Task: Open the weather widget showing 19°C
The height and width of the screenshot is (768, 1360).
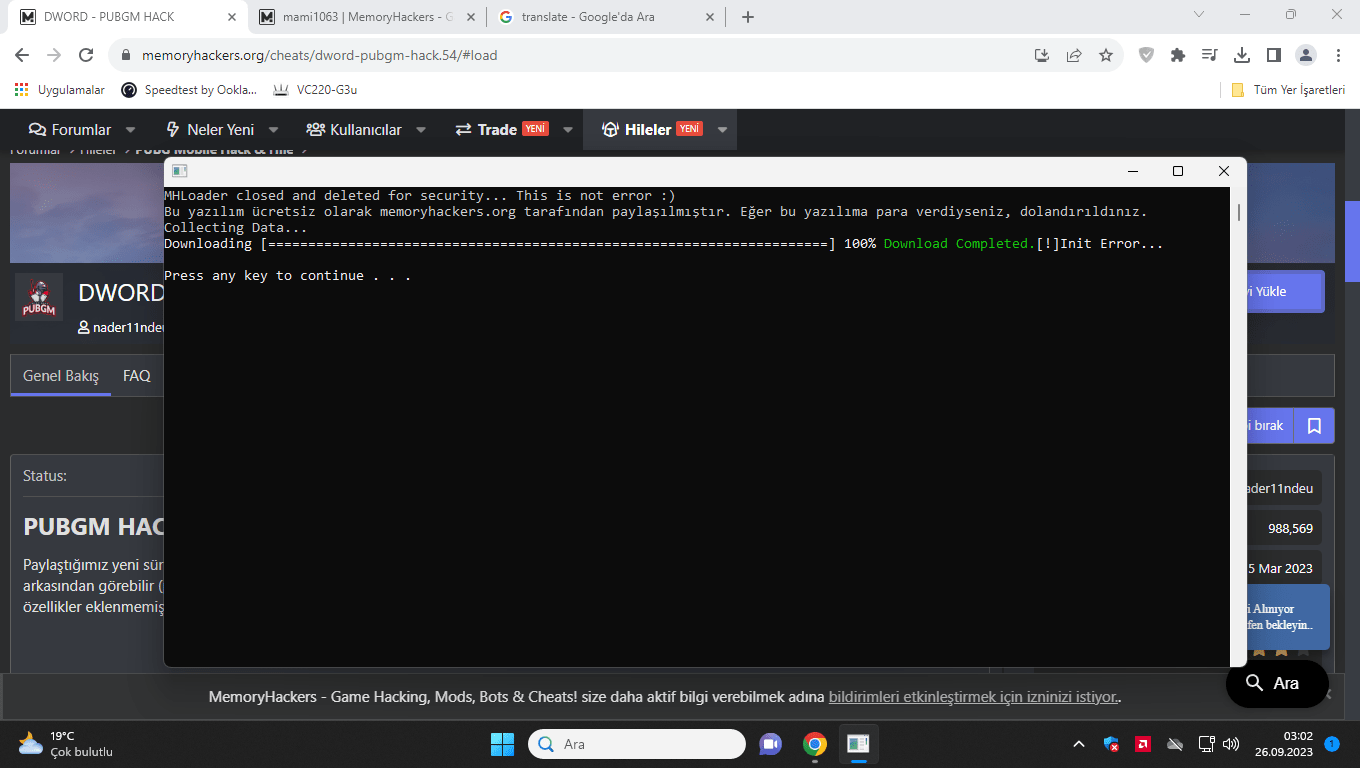Action: (x=66, y=744)
